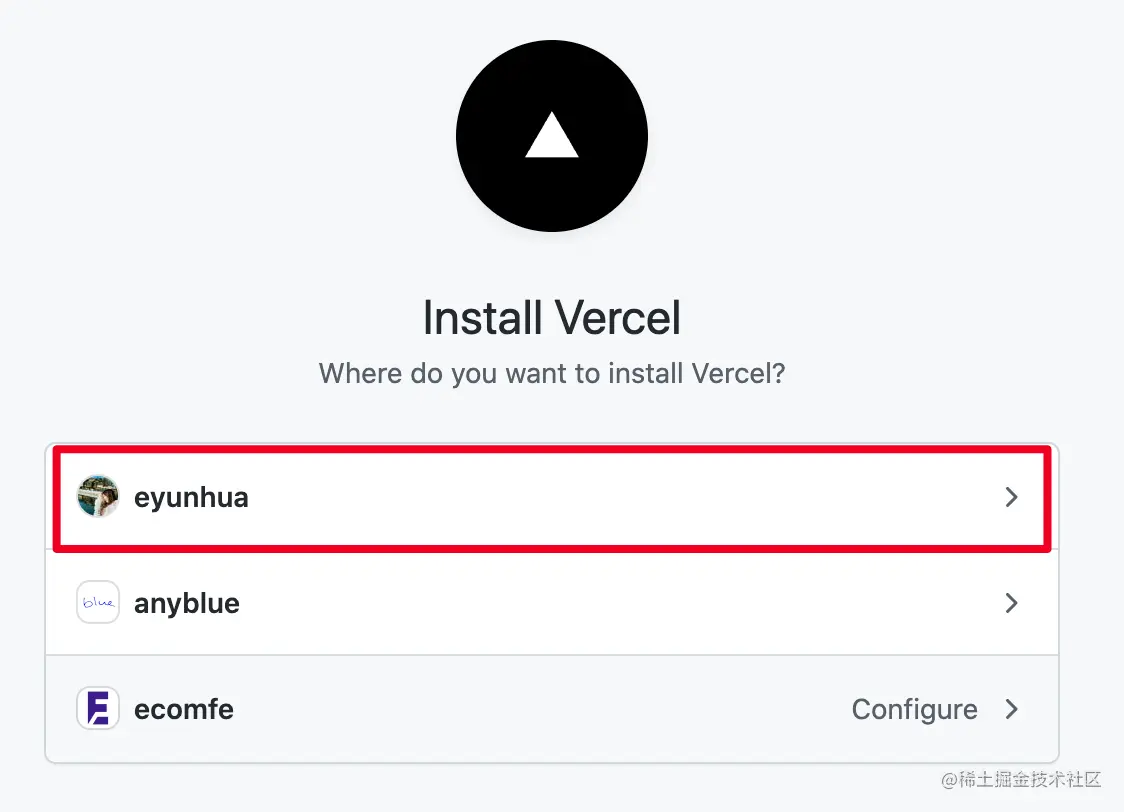Click the word Vercel in the page heading
Viewport: 1124px width, 812px height.
click(x=617, y=317)
